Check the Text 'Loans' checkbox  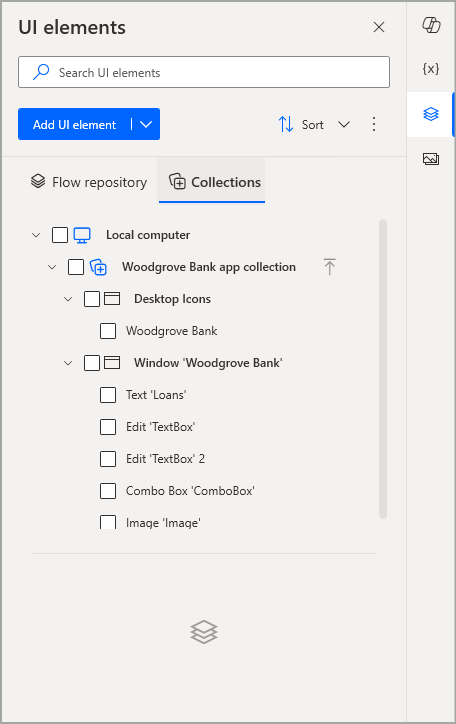point(108,395)
